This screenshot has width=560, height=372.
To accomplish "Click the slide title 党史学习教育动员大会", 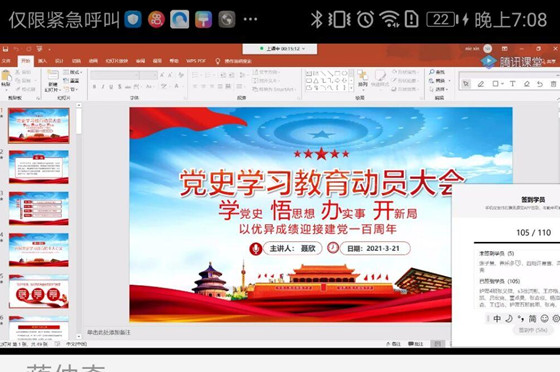I will click(x=321, y=183).
